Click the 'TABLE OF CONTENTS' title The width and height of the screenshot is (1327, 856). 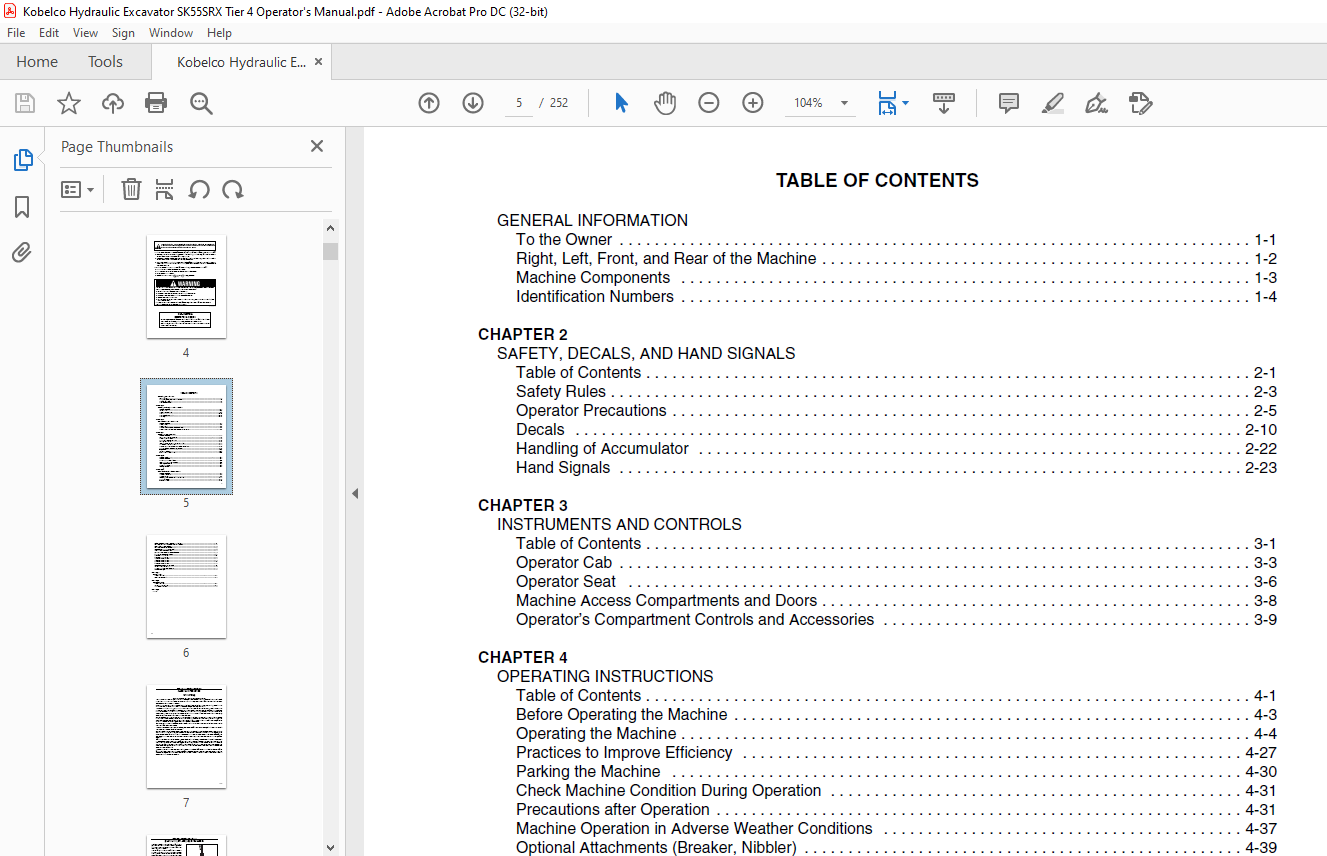877,181
